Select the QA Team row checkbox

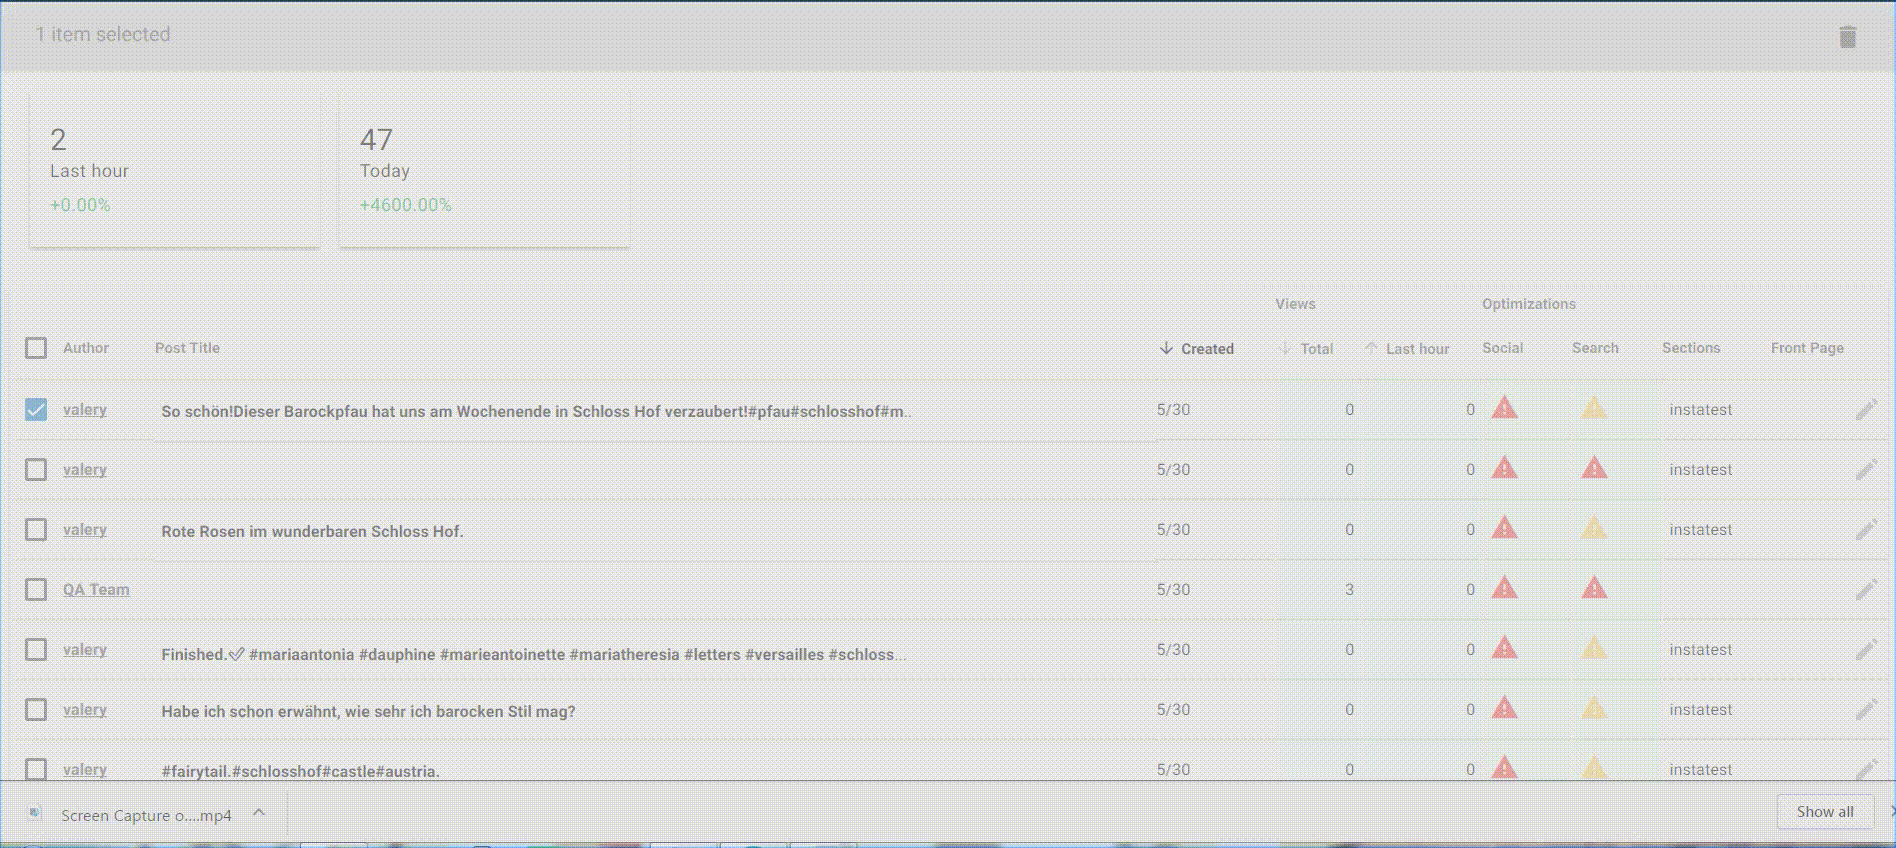(x=36, y=590)
